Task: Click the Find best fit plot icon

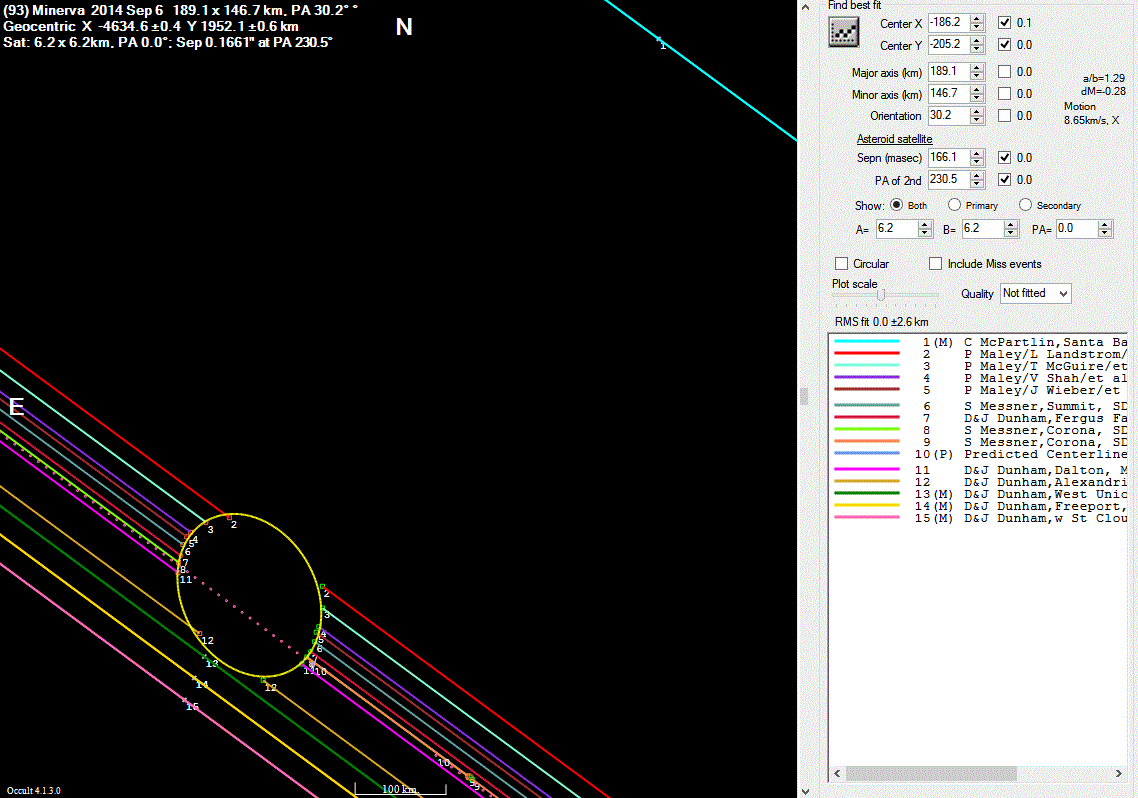Action: point(843,32)
